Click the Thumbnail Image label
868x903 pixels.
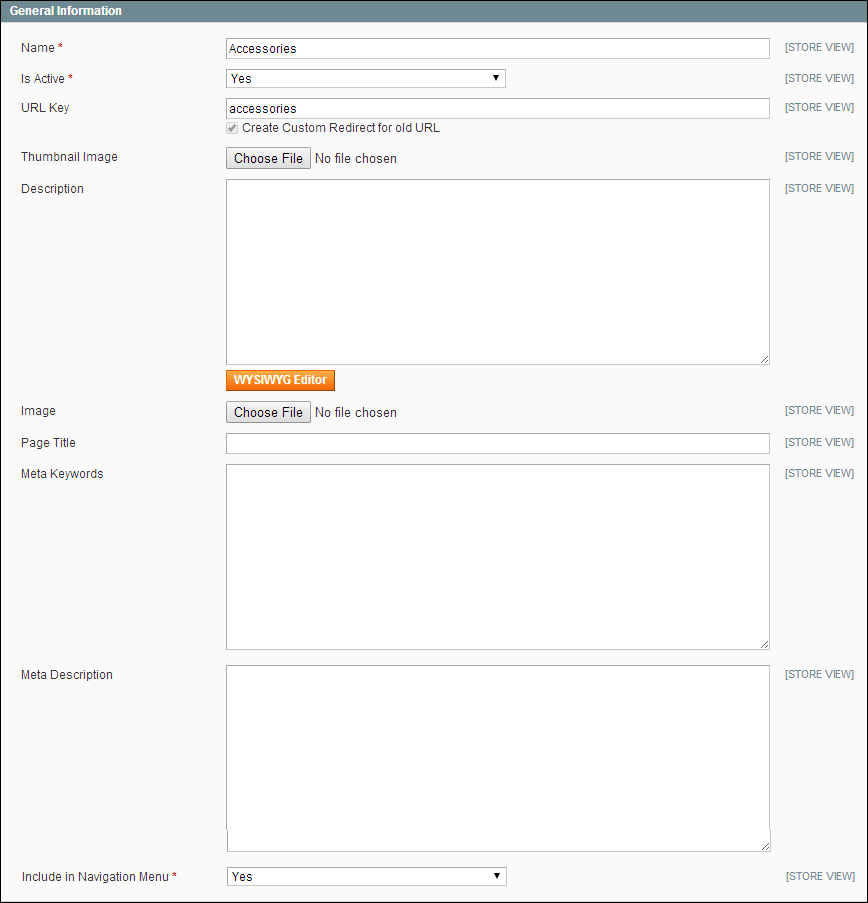(69, 157)
